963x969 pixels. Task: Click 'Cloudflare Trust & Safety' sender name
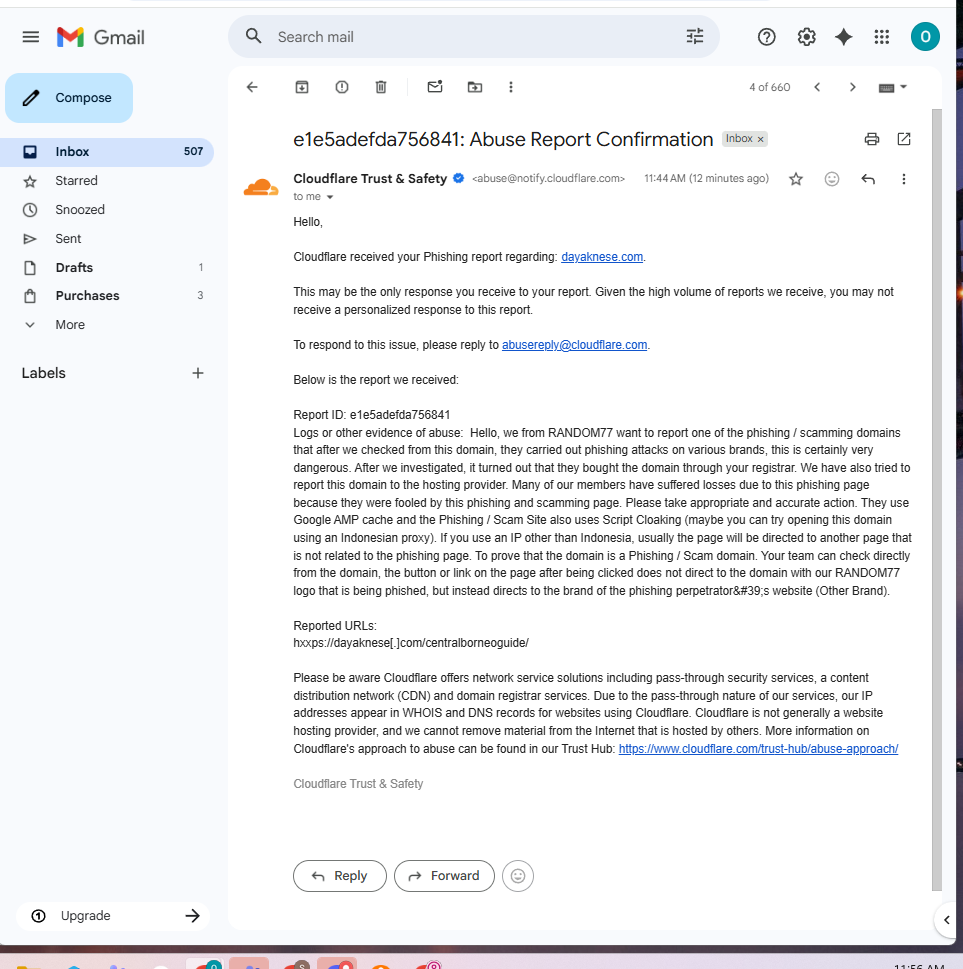point(370,179)
